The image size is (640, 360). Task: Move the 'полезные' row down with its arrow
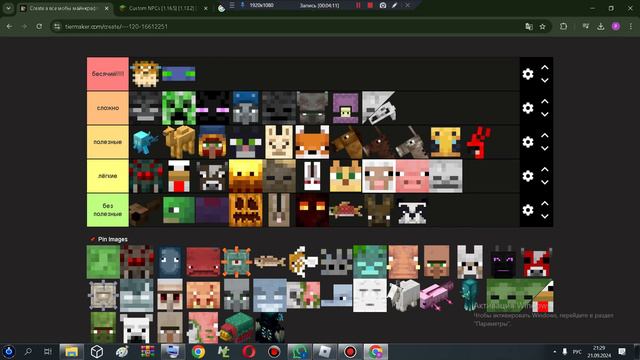(545, 149)
